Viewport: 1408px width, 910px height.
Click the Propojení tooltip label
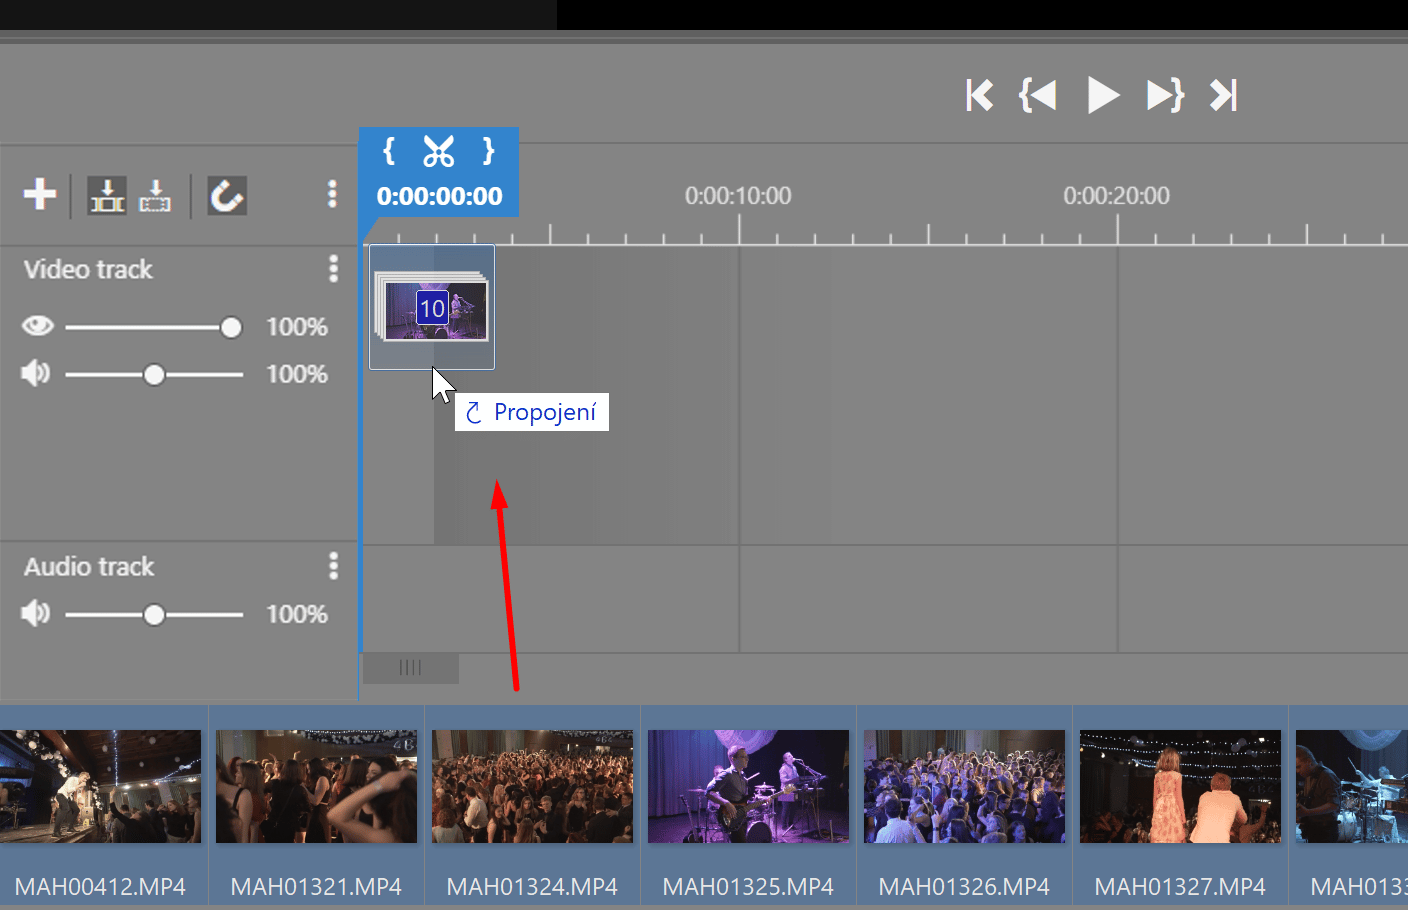[532, 412]
